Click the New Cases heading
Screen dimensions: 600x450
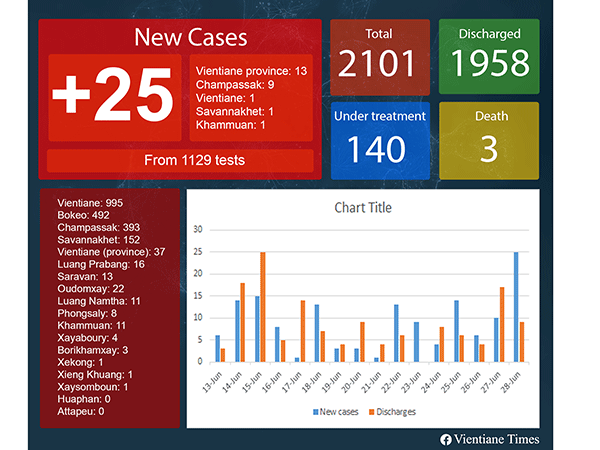(x=190, y=39)
